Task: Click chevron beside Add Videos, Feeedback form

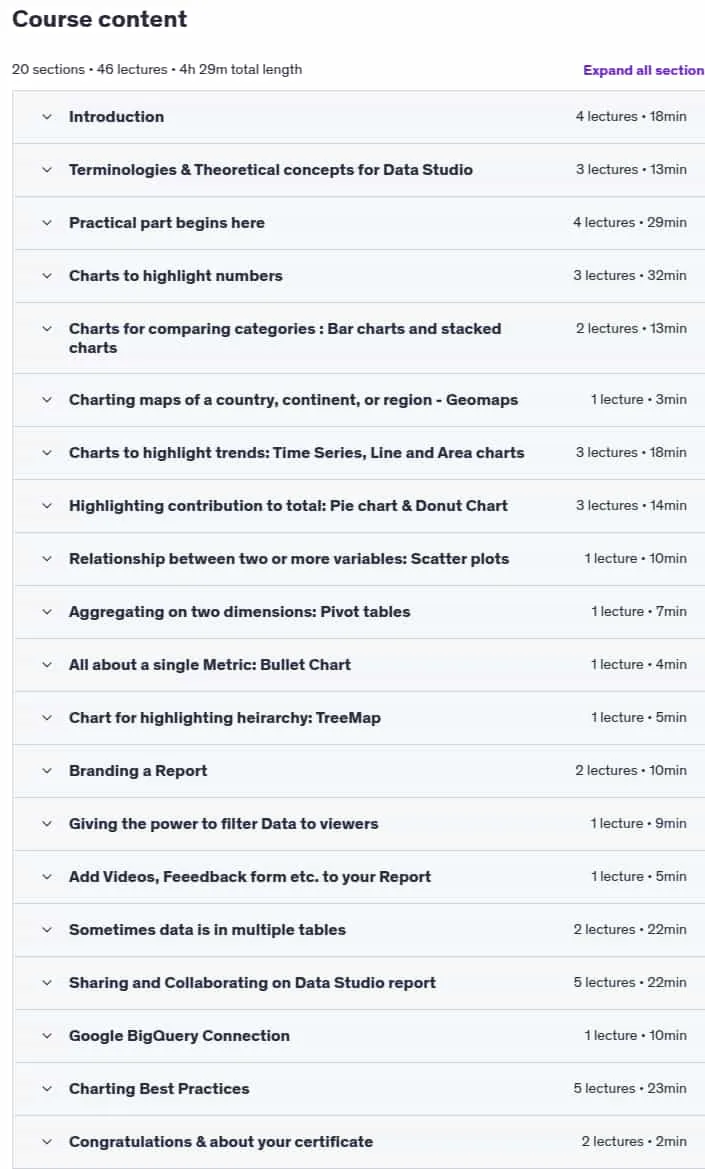Action: 47,877
